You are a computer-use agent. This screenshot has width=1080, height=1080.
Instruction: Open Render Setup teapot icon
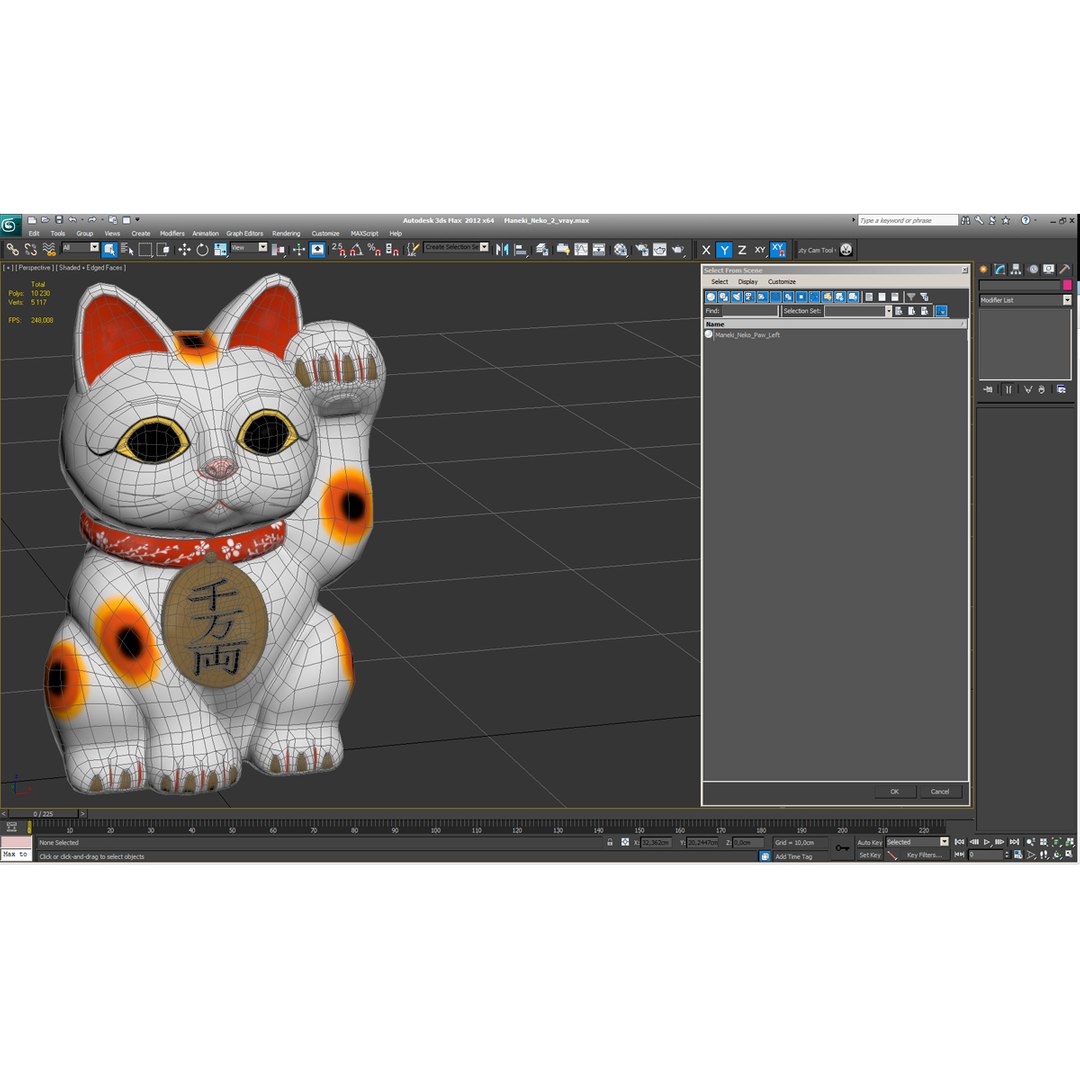641,249
